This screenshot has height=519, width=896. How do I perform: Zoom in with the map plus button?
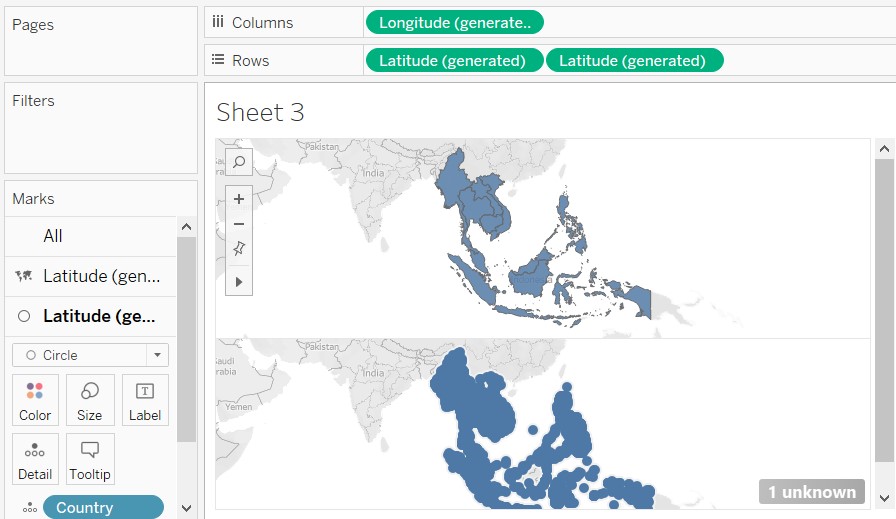pos(239,199)
